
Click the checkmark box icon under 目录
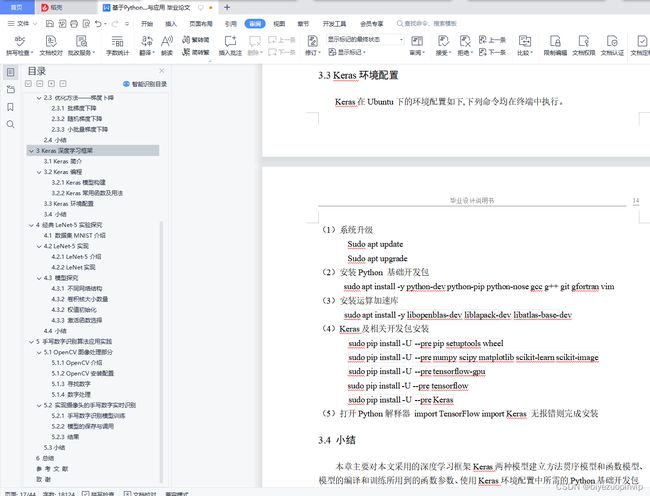(x=28, y=84)
